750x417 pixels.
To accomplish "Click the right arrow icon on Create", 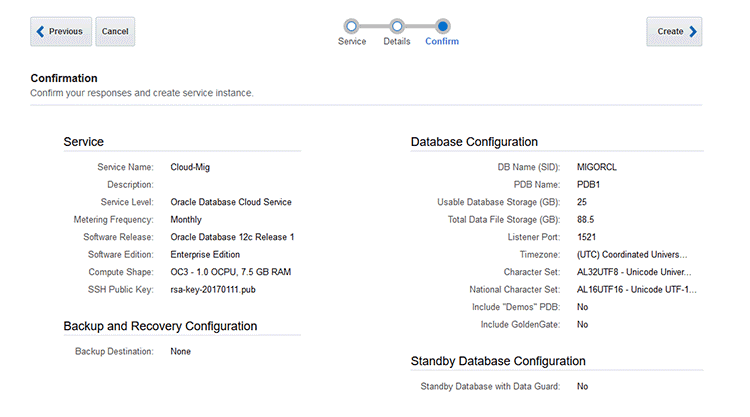I will pos(694,32).
